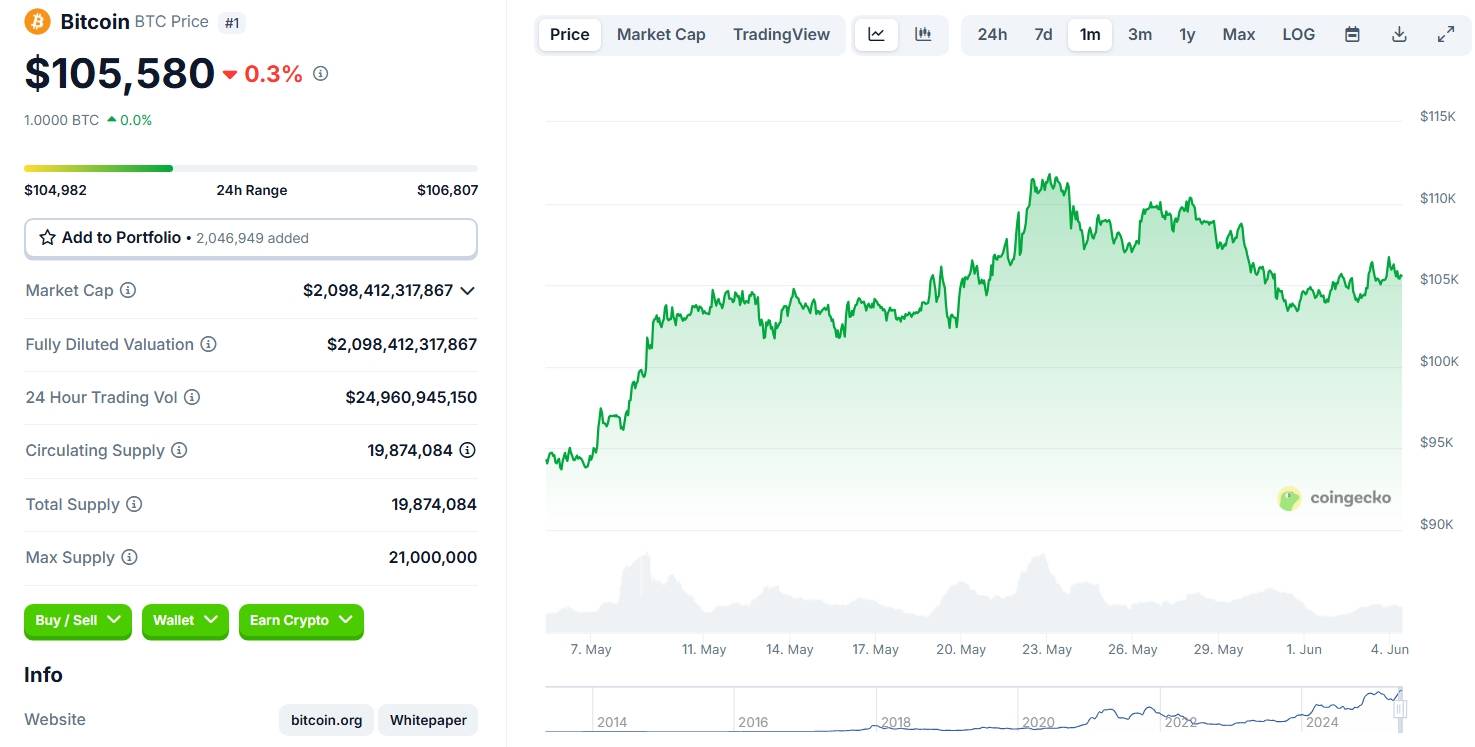Open Wallet dropdown
This screenshot has height=747, width=1475.
(185, 621)
